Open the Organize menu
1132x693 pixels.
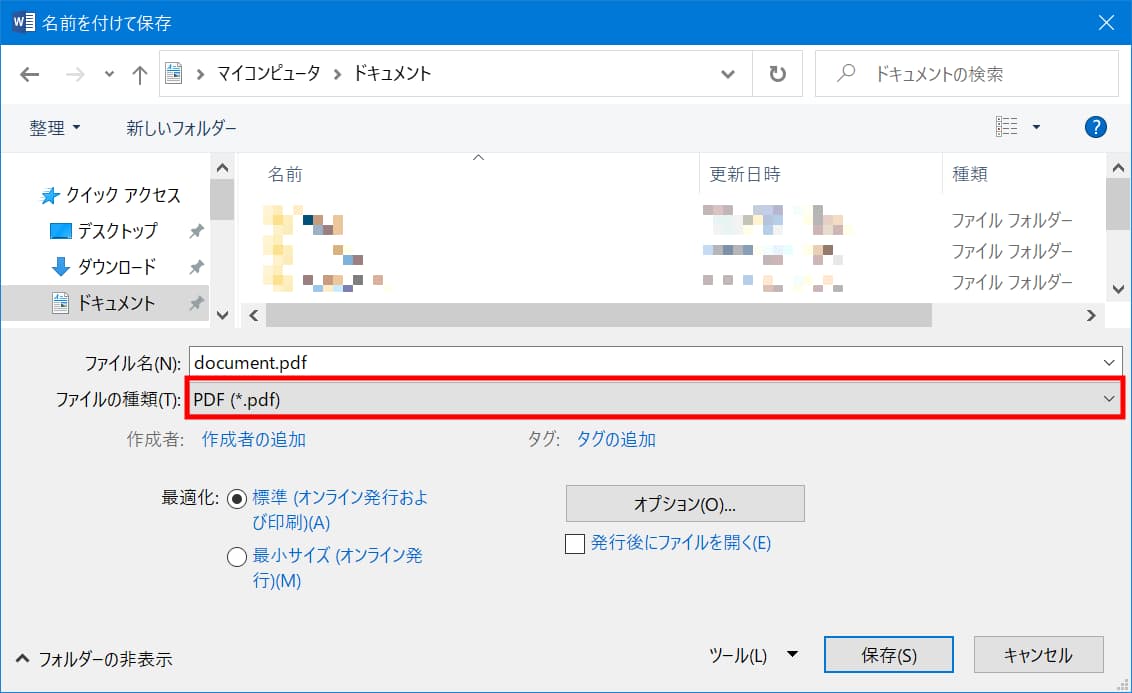click(x=55, y=128)
